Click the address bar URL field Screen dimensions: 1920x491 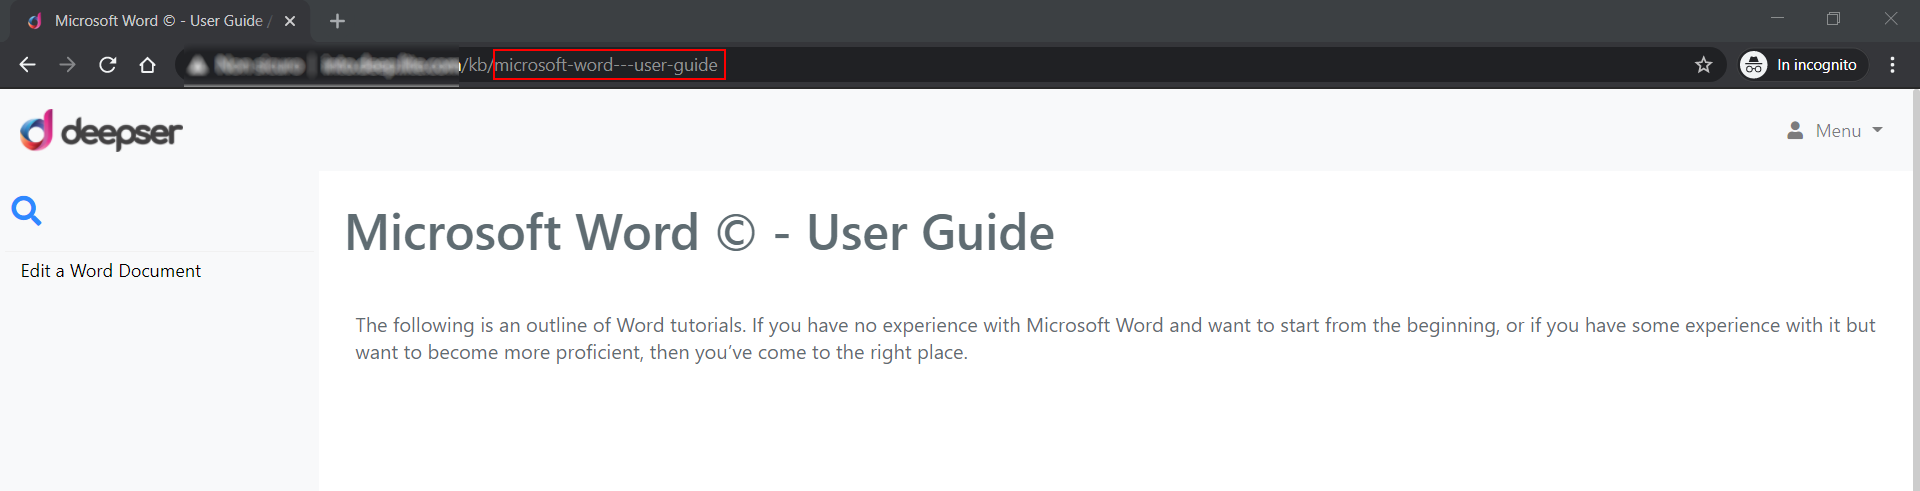[x=950, y=65]
